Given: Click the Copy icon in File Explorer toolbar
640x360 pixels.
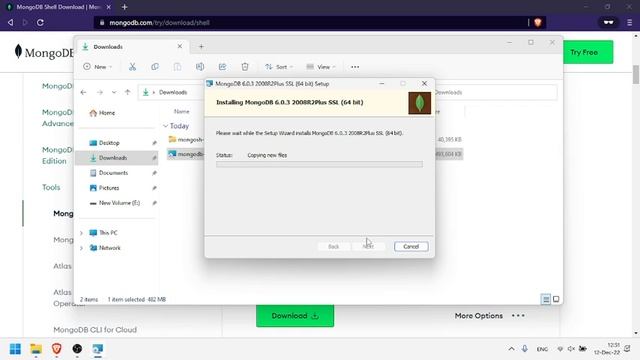Looking at the screenshot, I should (x=155, y=67).
